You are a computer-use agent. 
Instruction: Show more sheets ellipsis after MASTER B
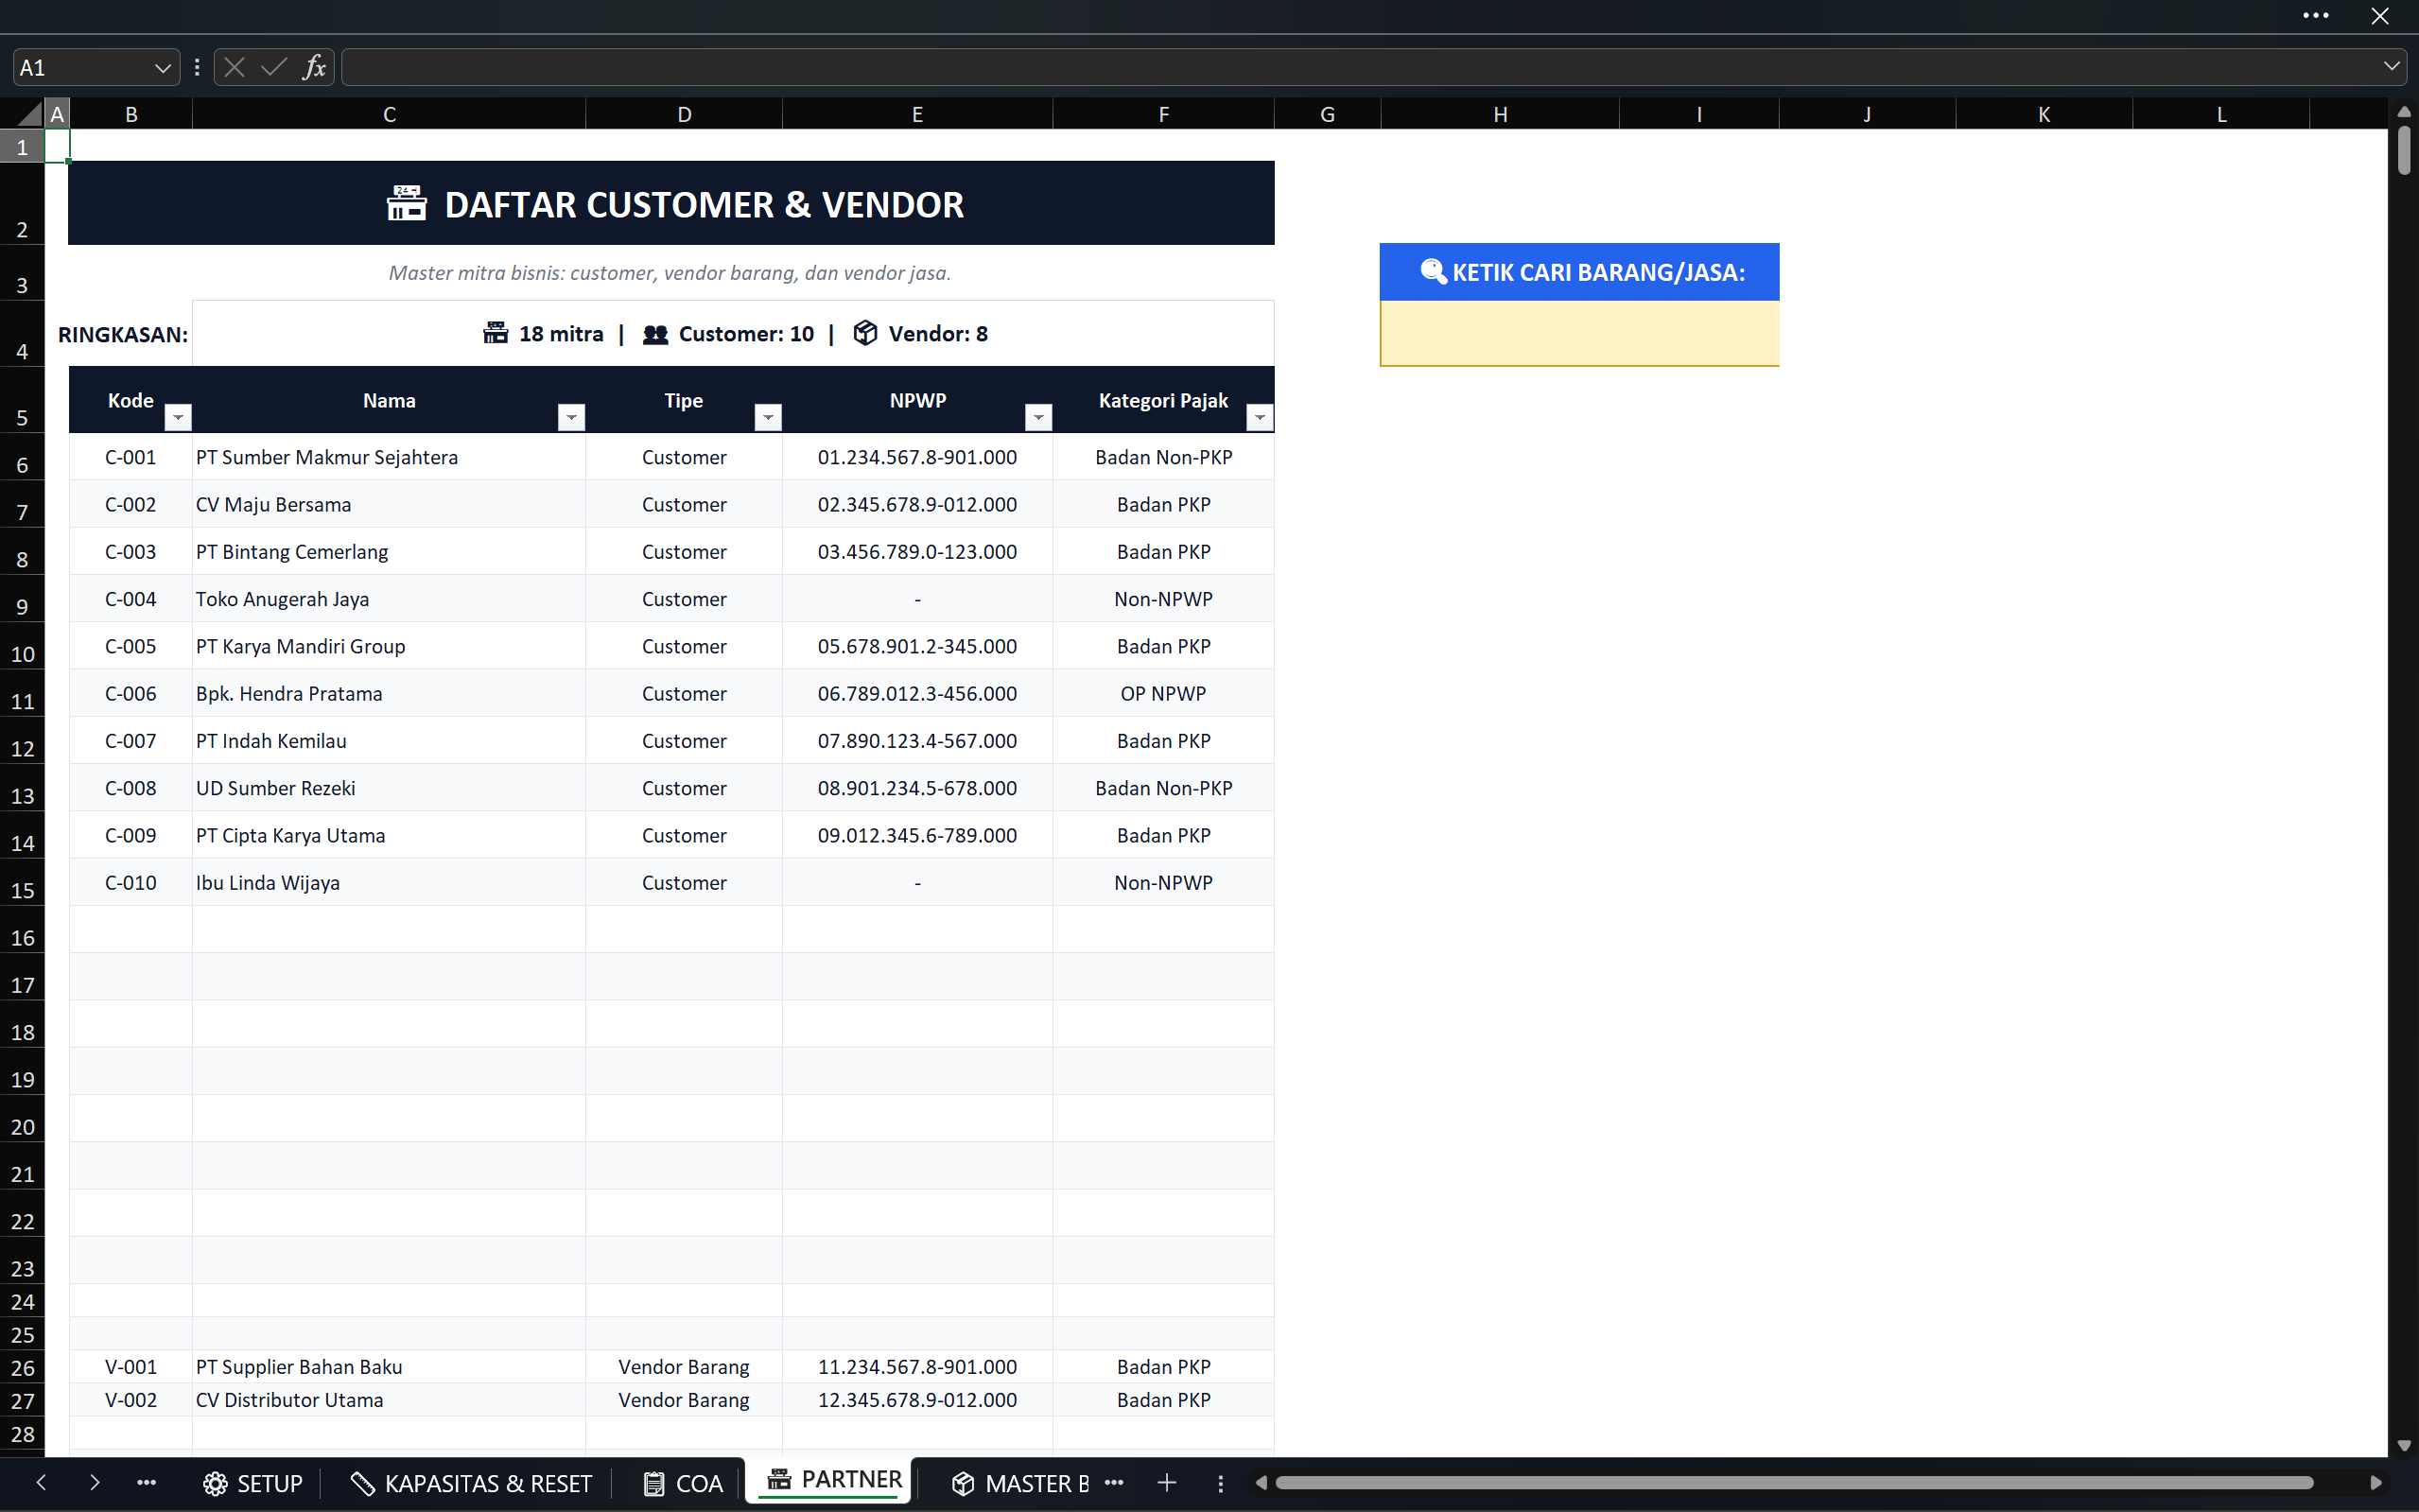(1114, 1483)
